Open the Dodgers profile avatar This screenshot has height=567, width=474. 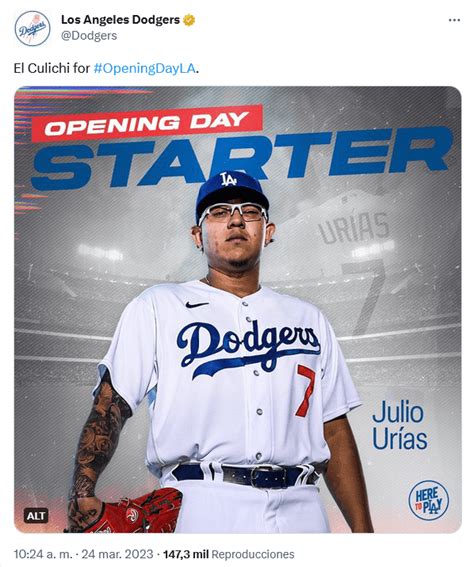click(x=33, y=28)
